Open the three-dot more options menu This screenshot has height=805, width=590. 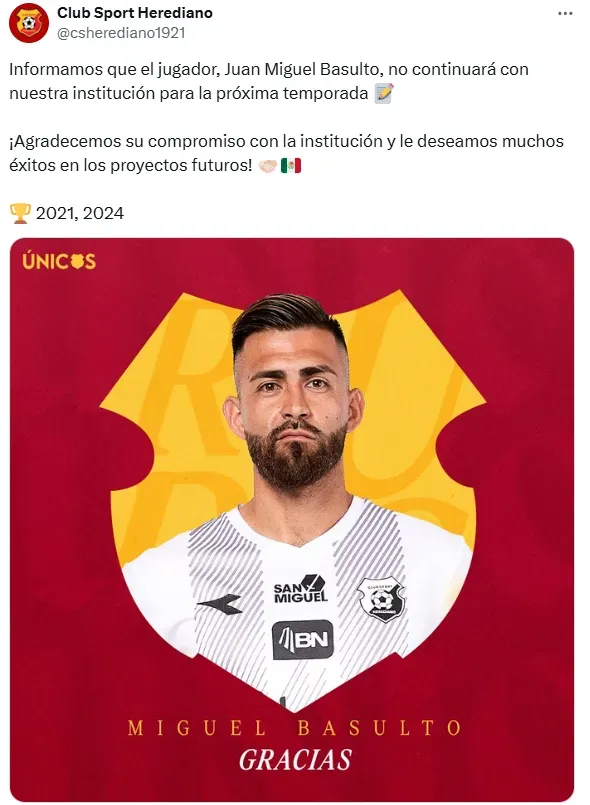pyautogui.click(x=565, y=14)
